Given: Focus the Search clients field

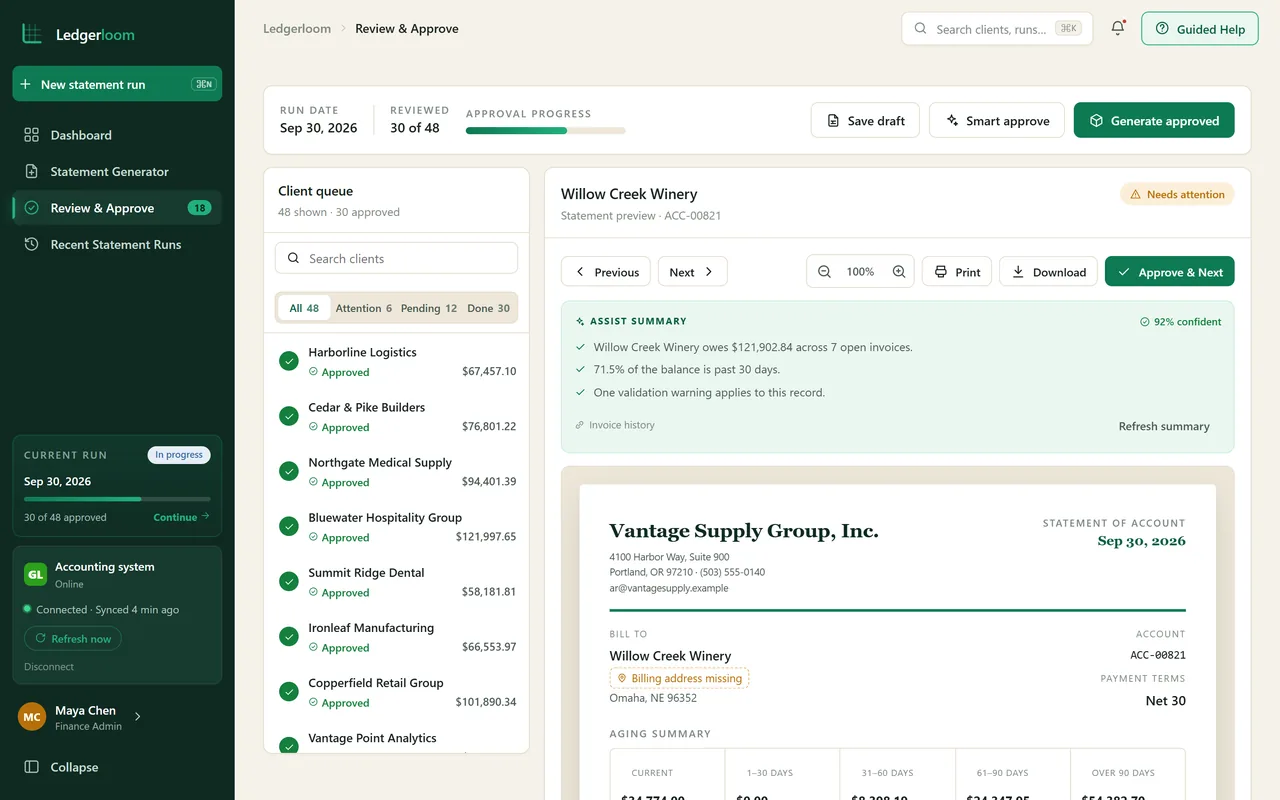Looking at the screenshot, I should tap(396, 258).
